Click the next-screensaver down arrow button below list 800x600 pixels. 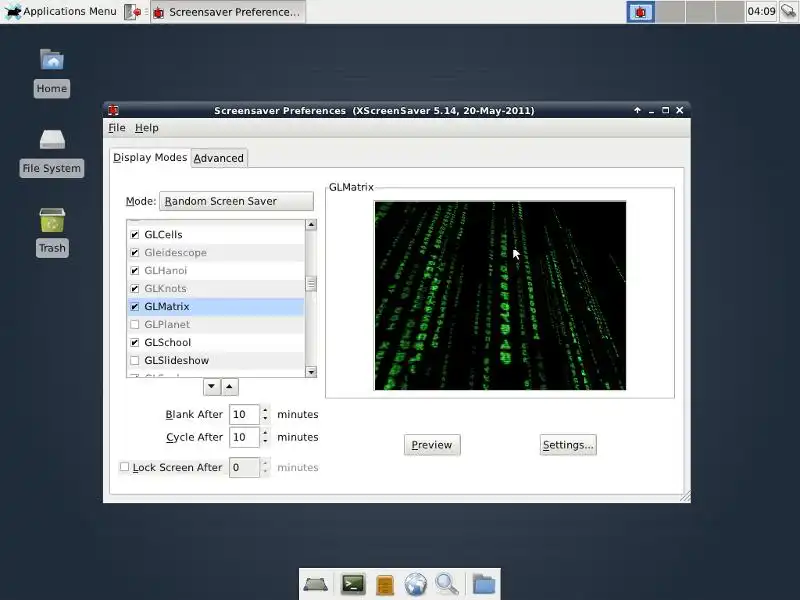click(x=212, y=387)
